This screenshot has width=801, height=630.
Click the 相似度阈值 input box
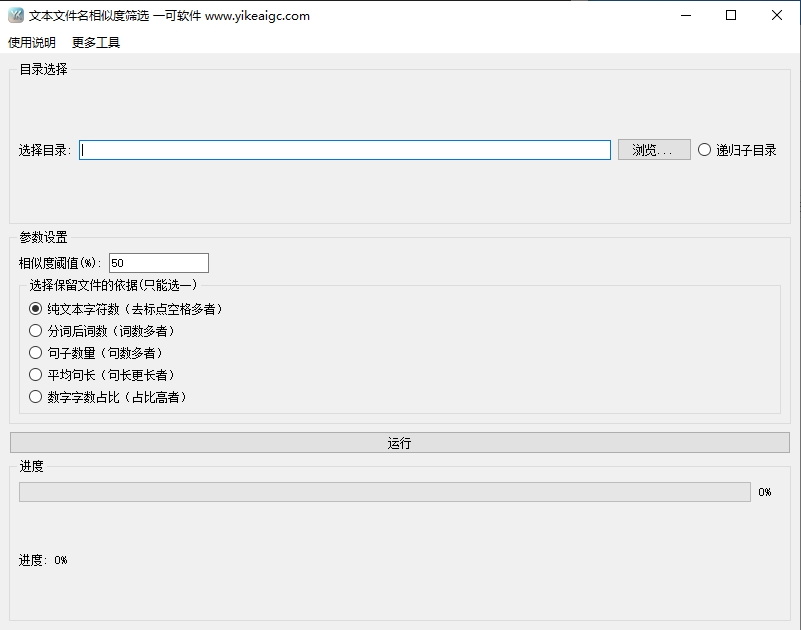(158, 263)
